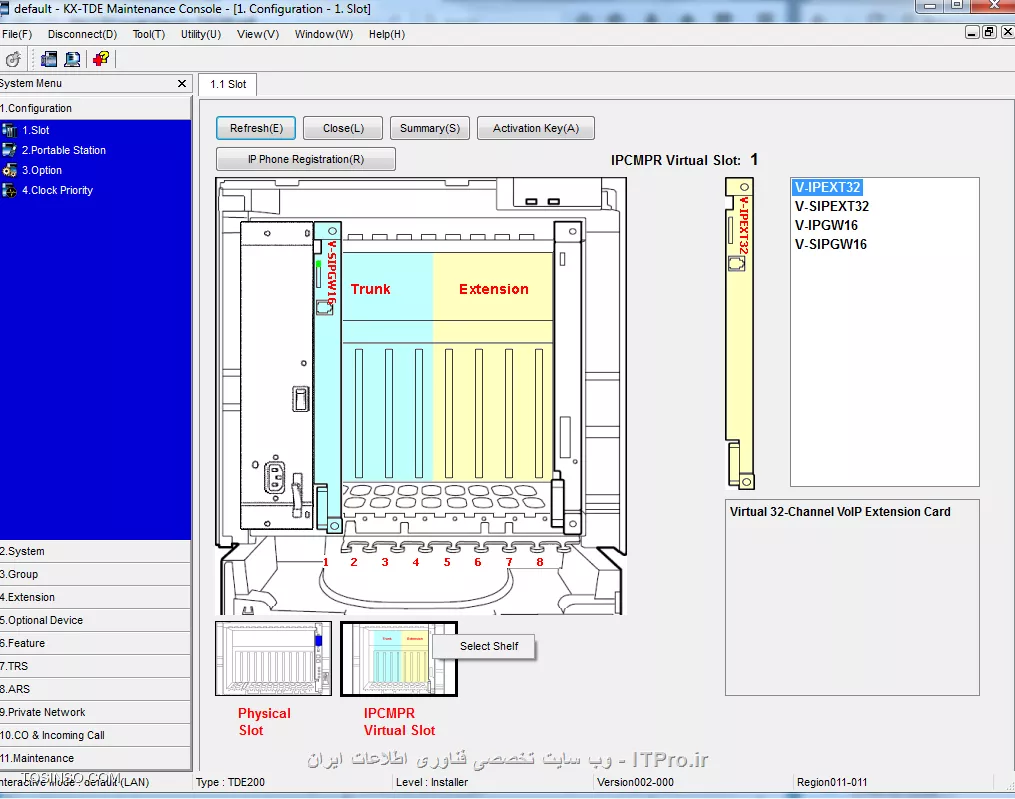Image resolution: width=1015 pixels, height=799 pixels.
Task: Click the Summary(S) button
Action: (430, 128)
